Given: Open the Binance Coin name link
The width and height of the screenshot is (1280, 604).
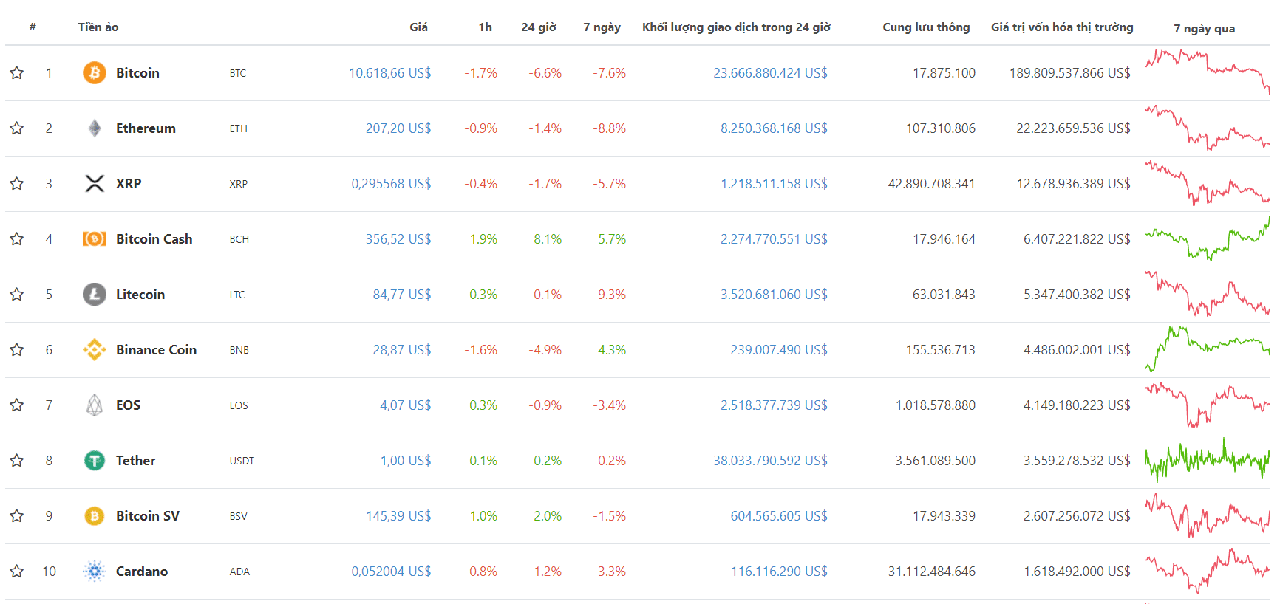Looking at the screenshot, I should pos(157,350).
